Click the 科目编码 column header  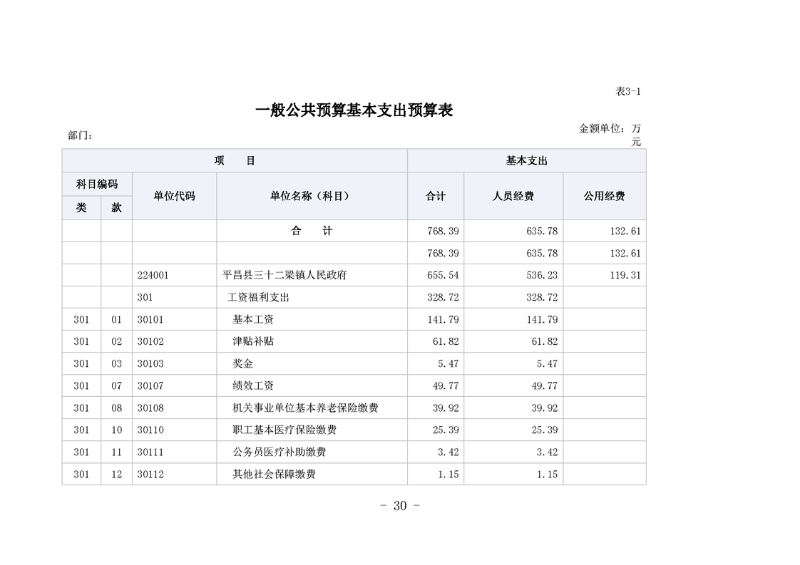(x=97, y=184)
